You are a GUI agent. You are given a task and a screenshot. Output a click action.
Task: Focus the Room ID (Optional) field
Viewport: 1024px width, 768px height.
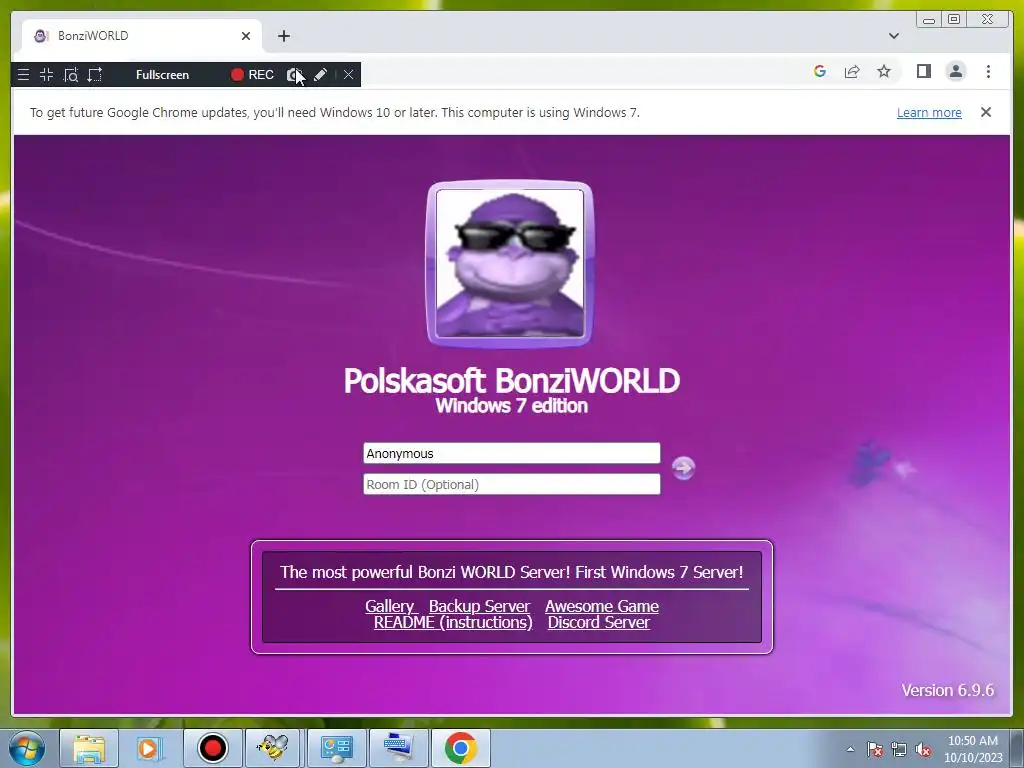(x=511, y=484)
